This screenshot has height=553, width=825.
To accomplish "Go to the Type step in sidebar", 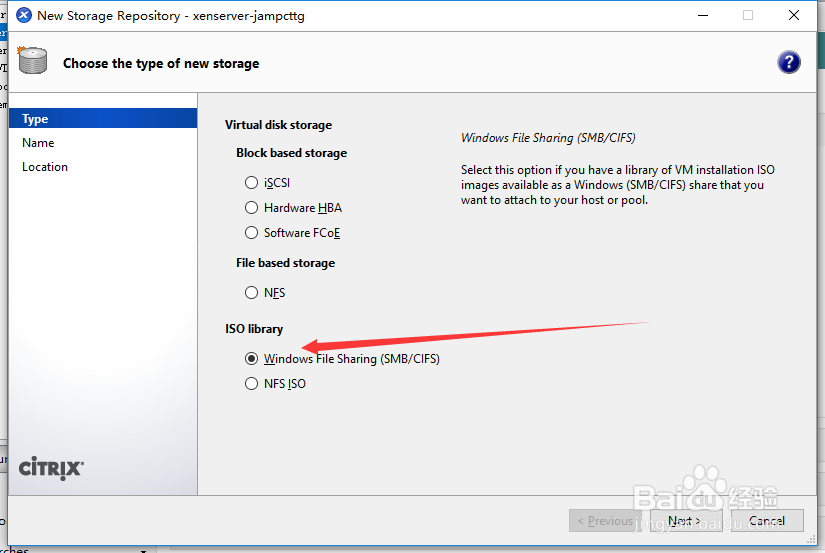I will point(35,119).
